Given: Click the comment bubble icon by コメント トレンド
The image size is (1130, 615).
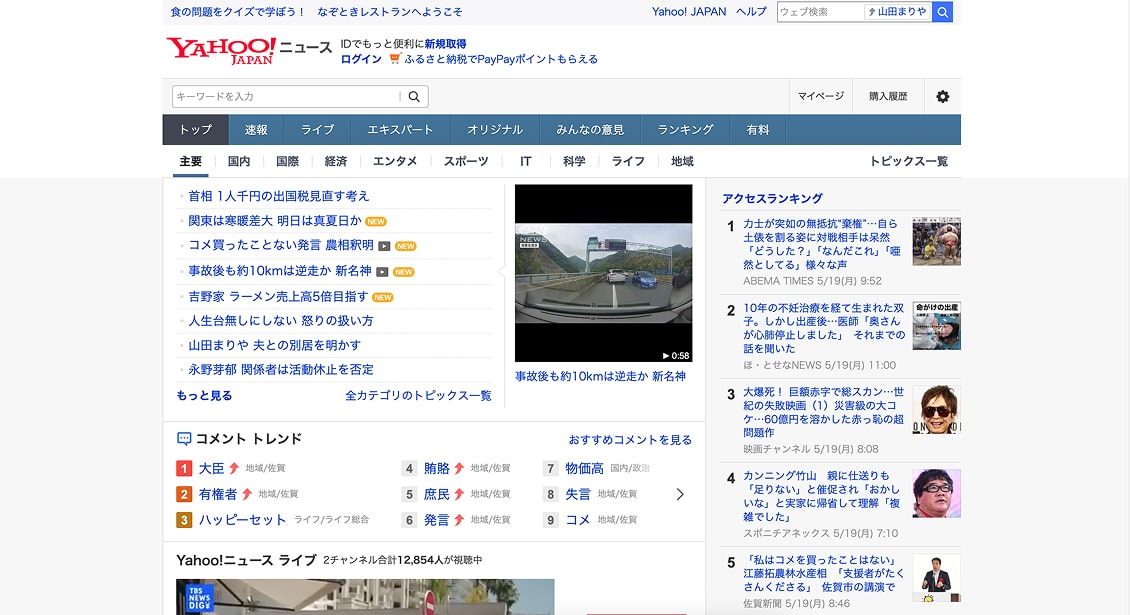Looking at the screenshot, I should (184, 438).
